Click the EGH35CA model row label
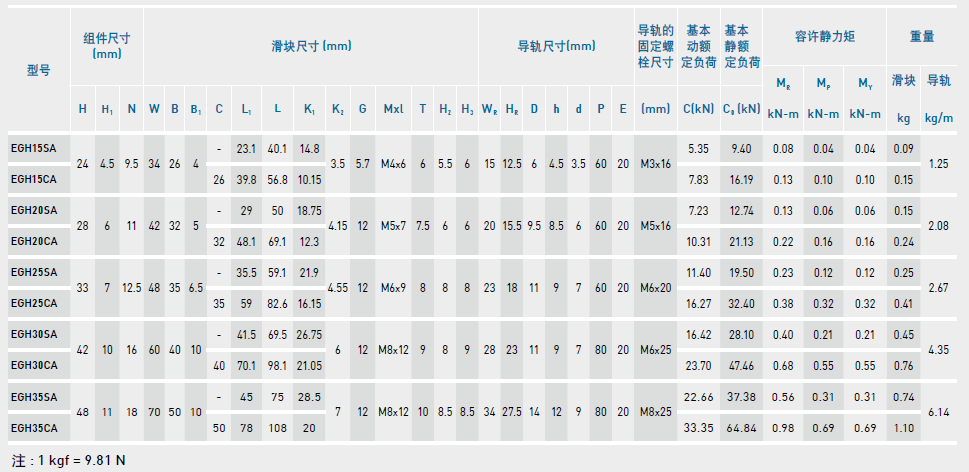The width and height of the screenshot is (969, 472). pos(34,426)
